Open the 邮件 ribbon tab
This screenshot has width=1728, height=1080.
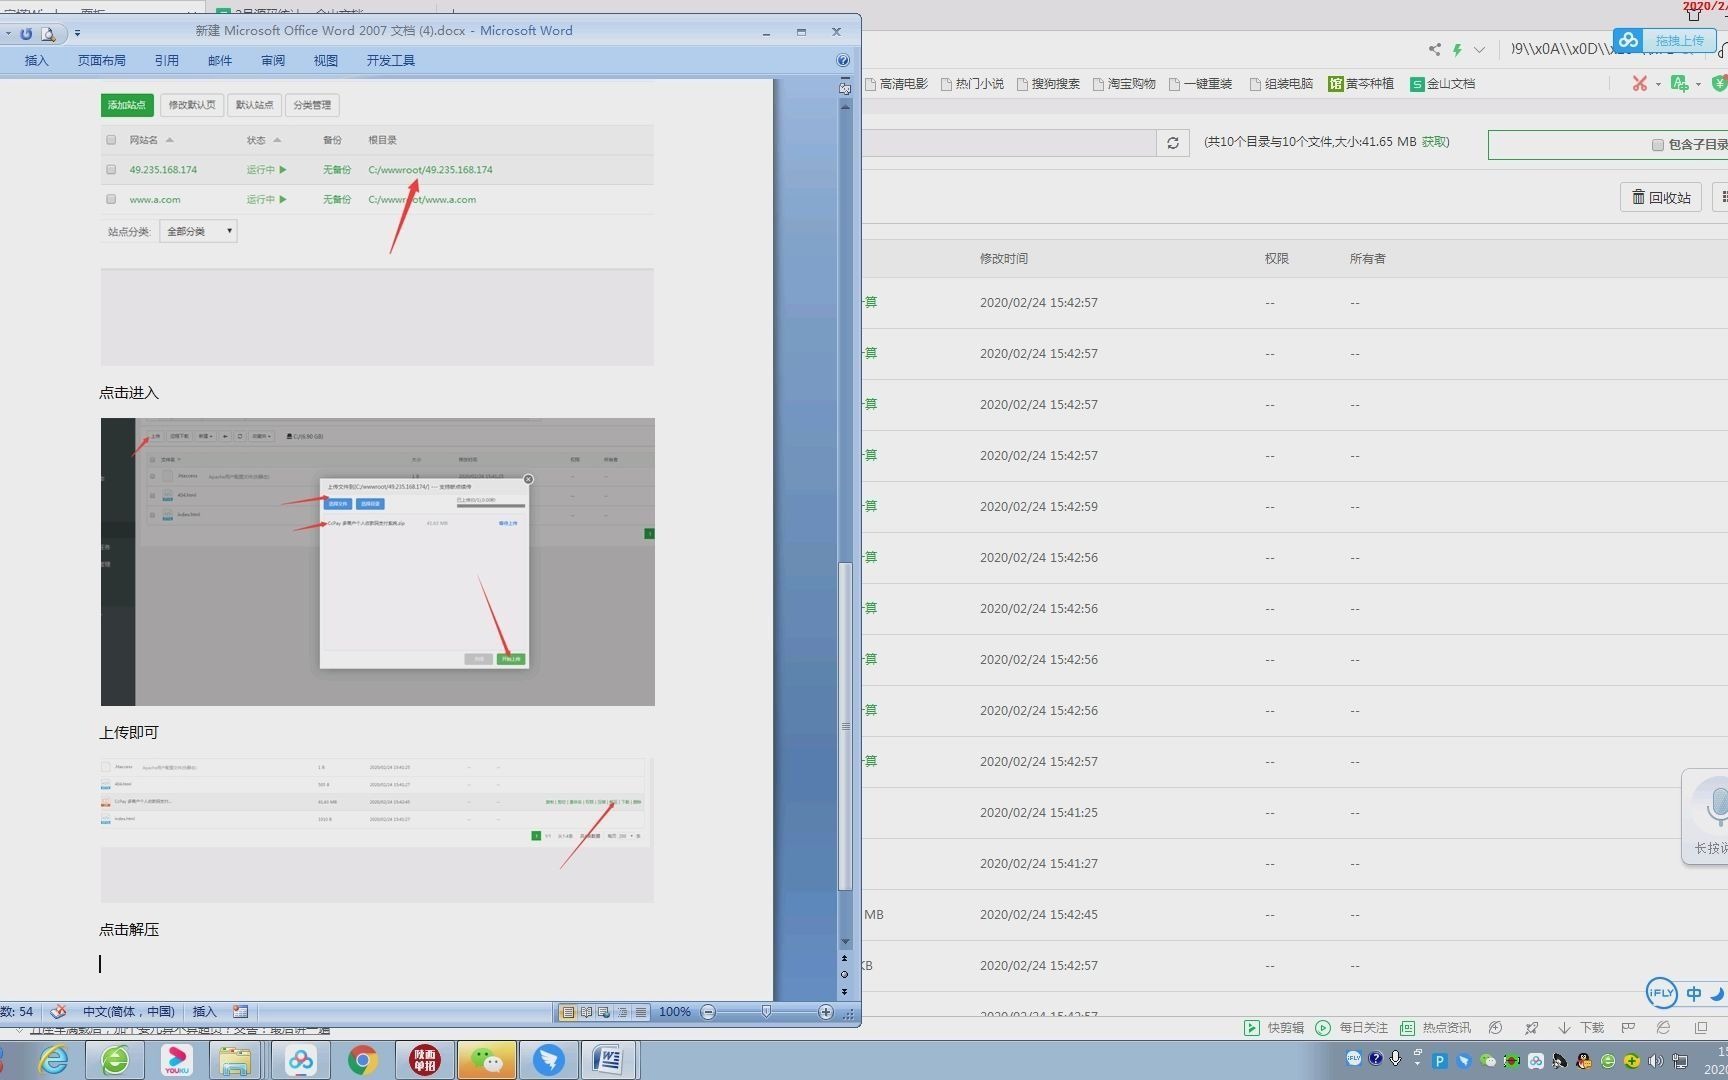point(220,60)
